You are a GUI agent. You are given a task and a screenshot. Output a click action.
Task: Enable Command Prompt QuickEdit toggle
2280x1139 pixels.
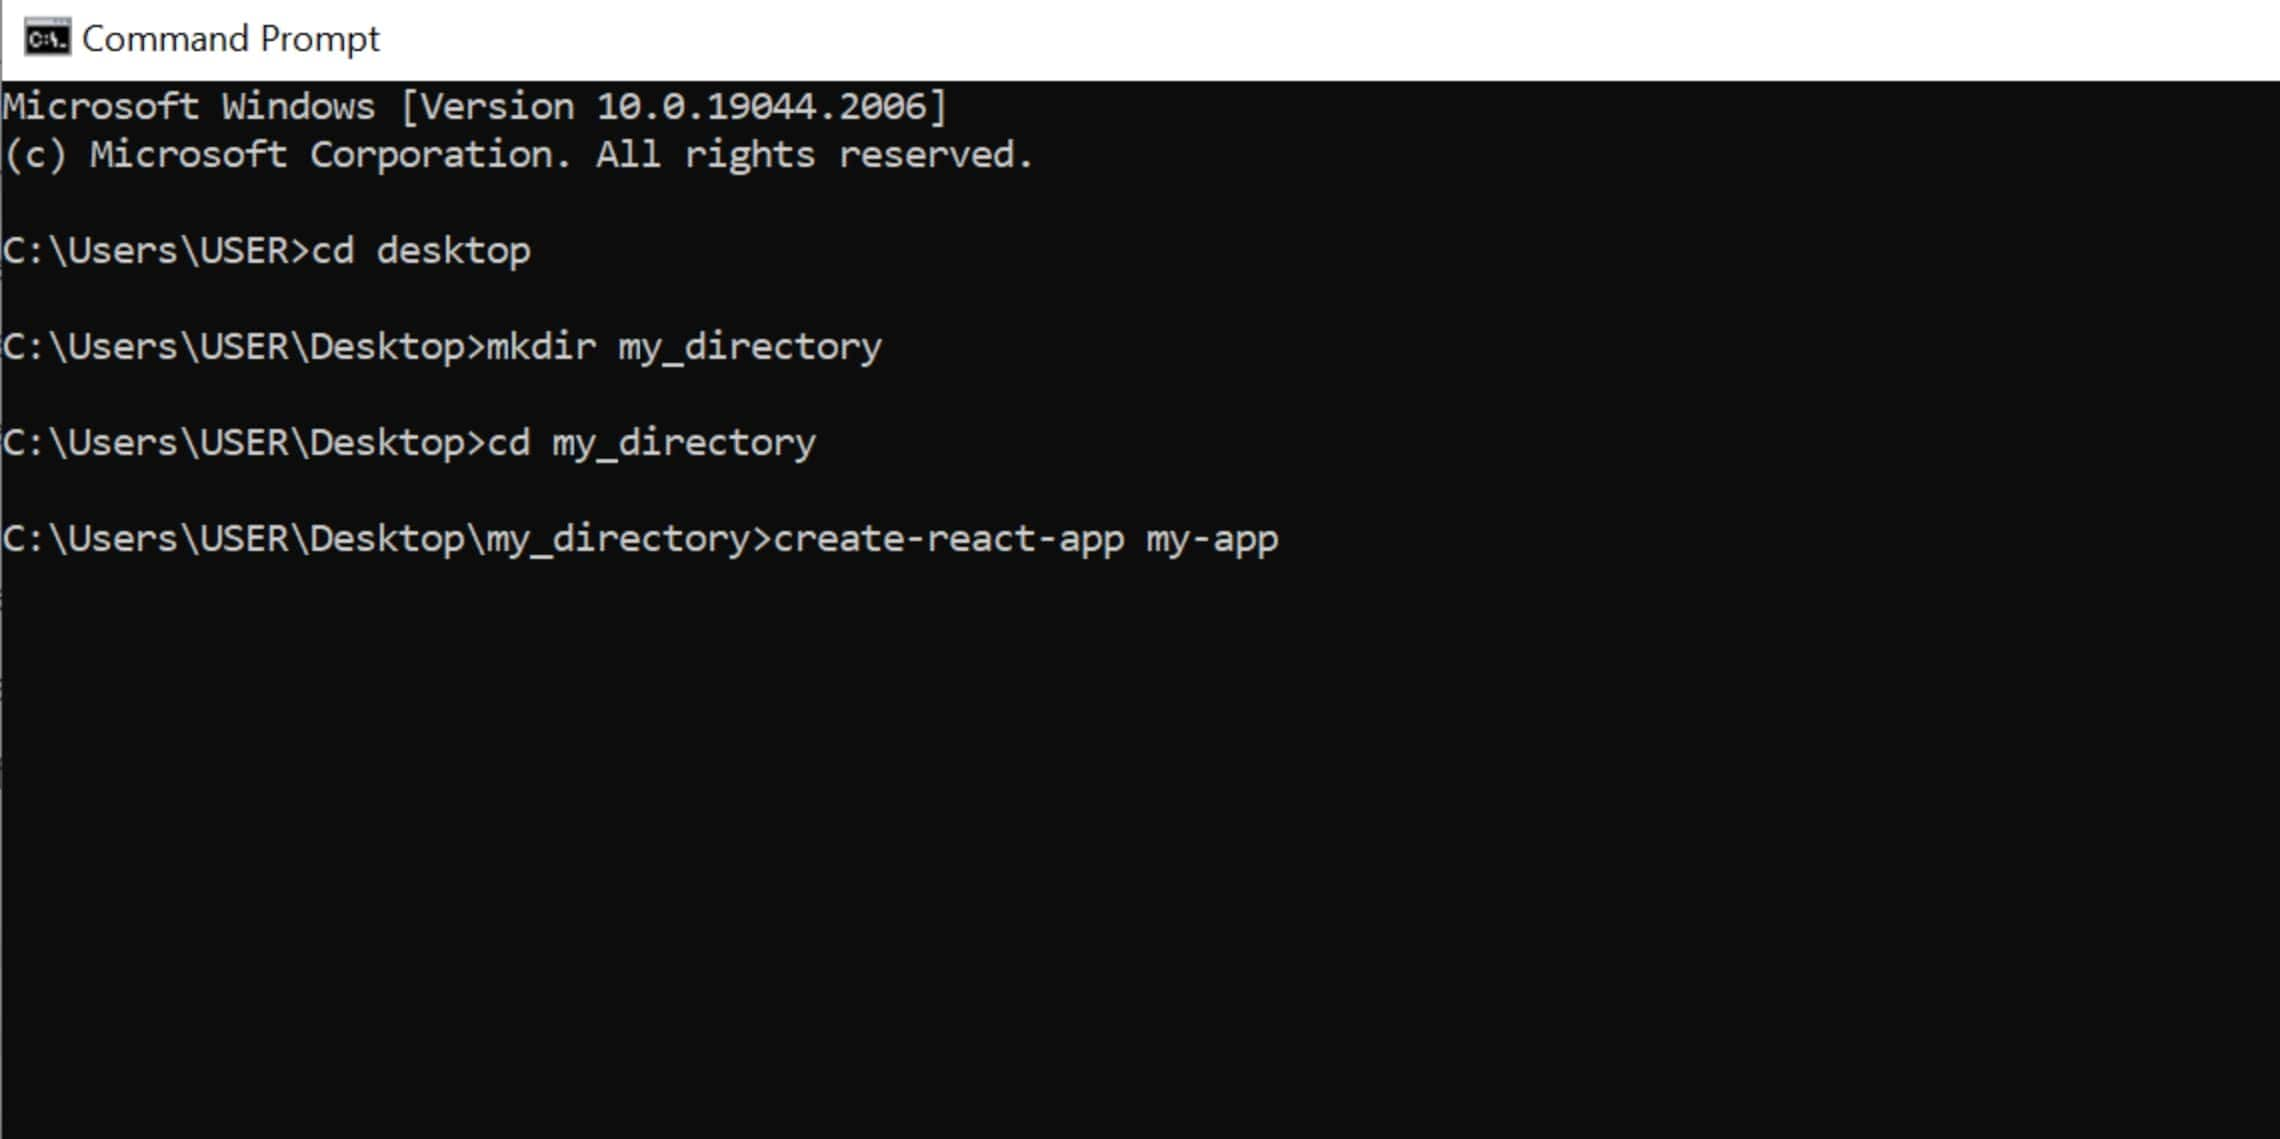coord(39,39)
